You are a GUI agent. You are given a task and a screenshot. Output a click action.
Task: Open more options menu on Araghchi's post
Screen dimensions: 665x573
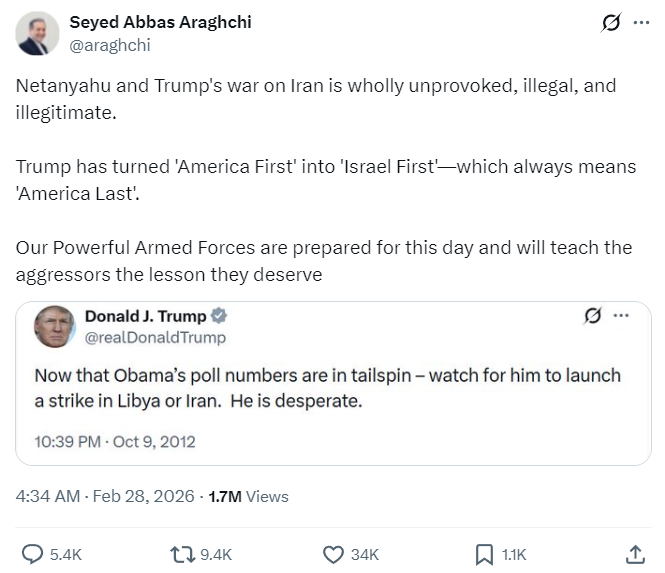pyautogui.click(x=641, y=23)
